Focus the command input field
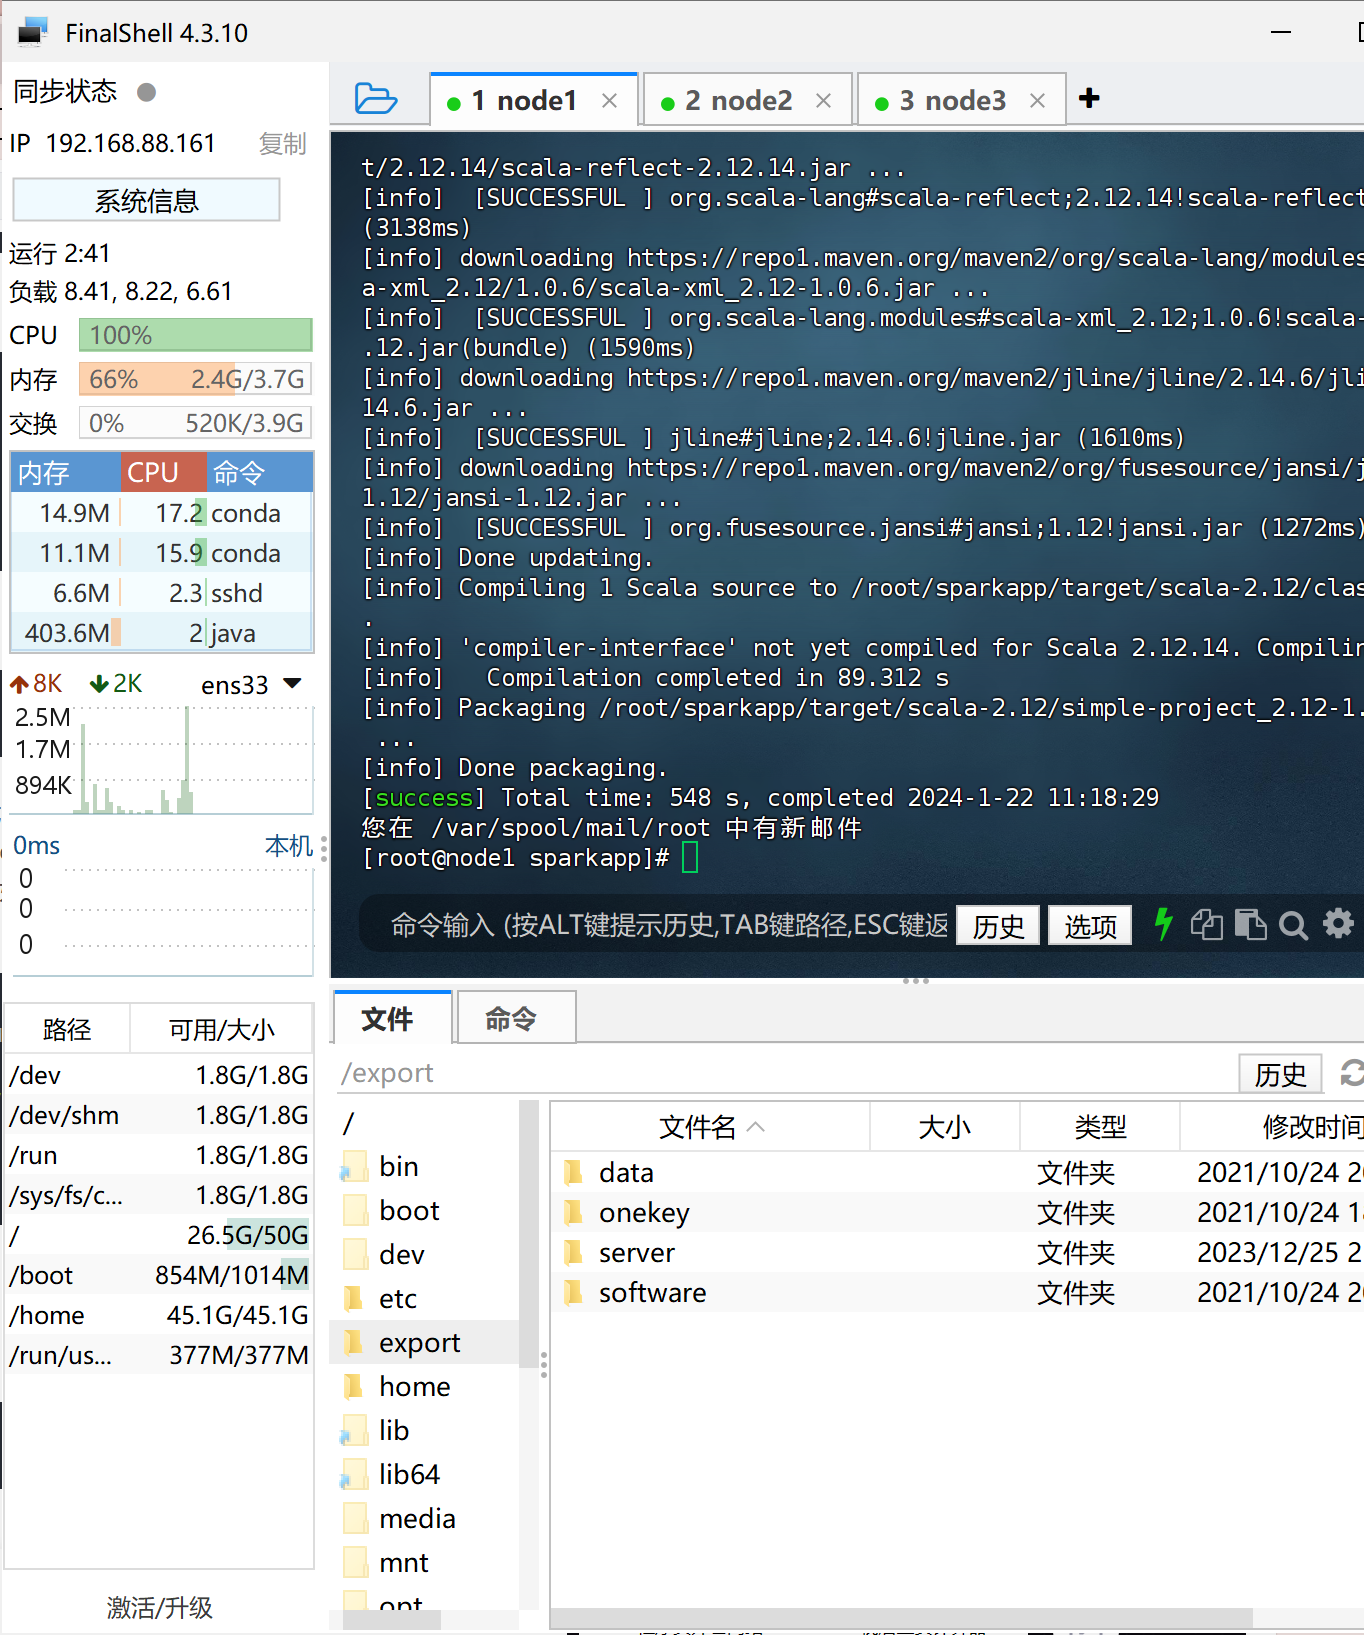Image resolution: width=1364 pixels, height=1635 pixels. coord(668,925)
